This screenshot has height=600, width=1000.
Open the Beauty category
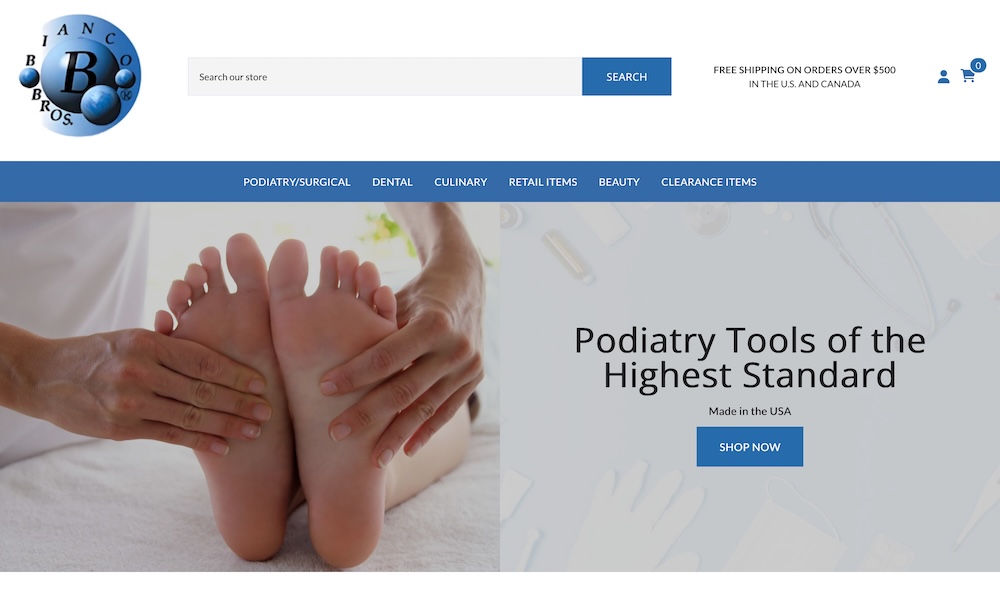[x=619, y=182]
